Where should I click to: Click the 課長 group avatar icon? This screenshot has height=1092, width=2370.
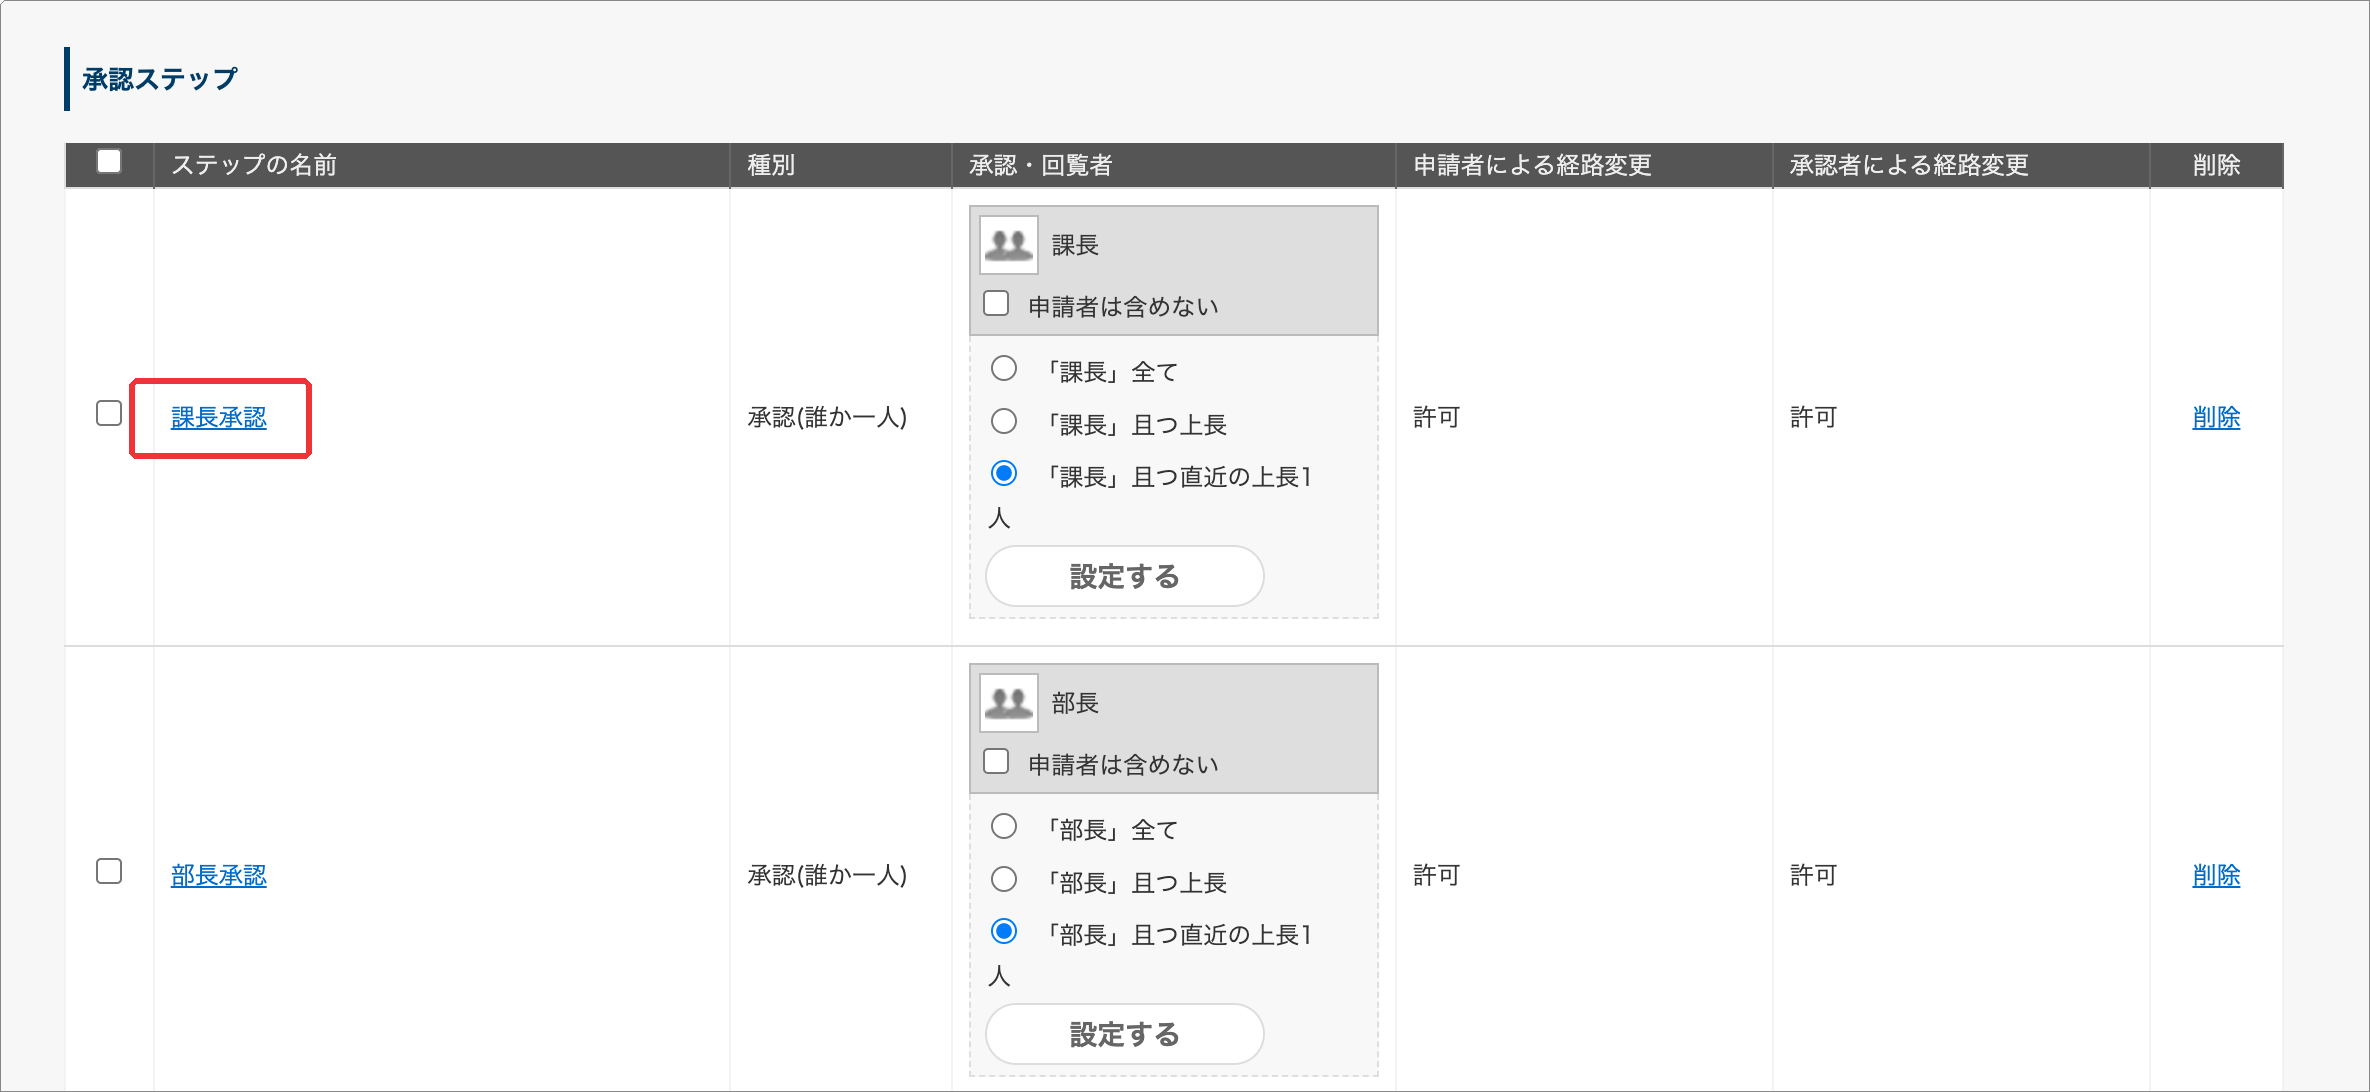1009,245
